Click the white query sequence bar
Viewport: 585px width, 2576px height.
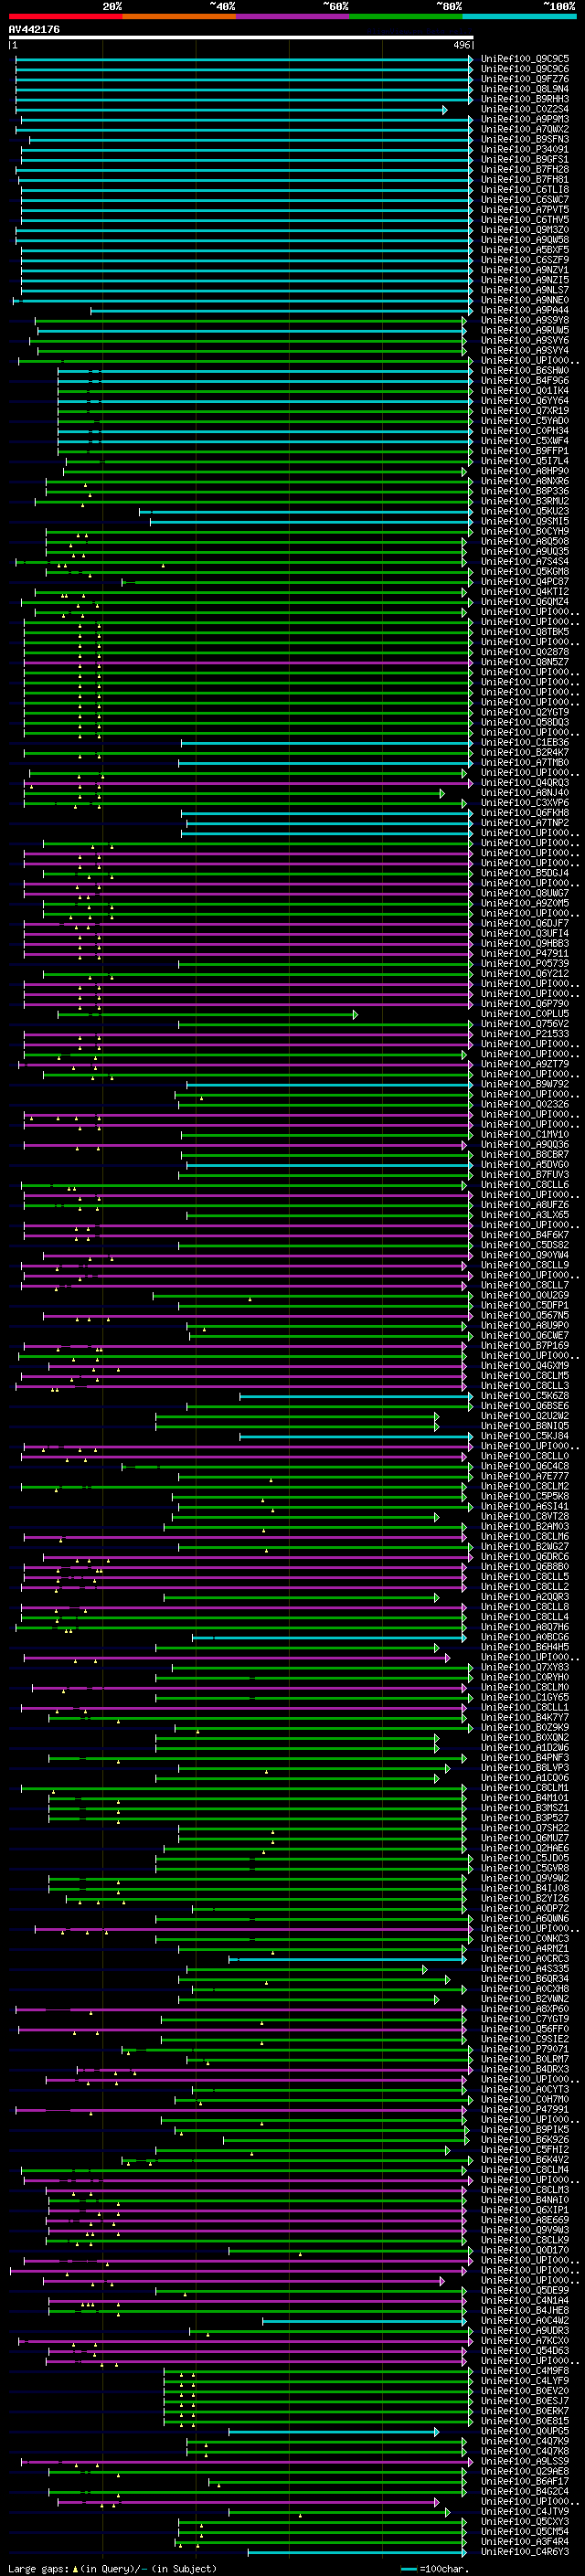[241, 38]
